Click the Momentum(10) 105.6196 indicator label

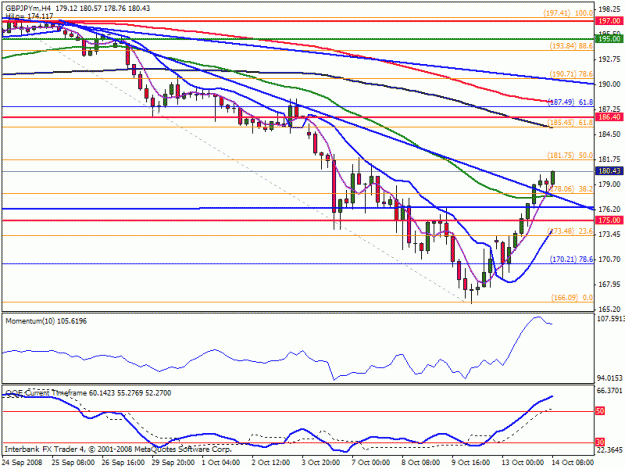pos(46,321)
